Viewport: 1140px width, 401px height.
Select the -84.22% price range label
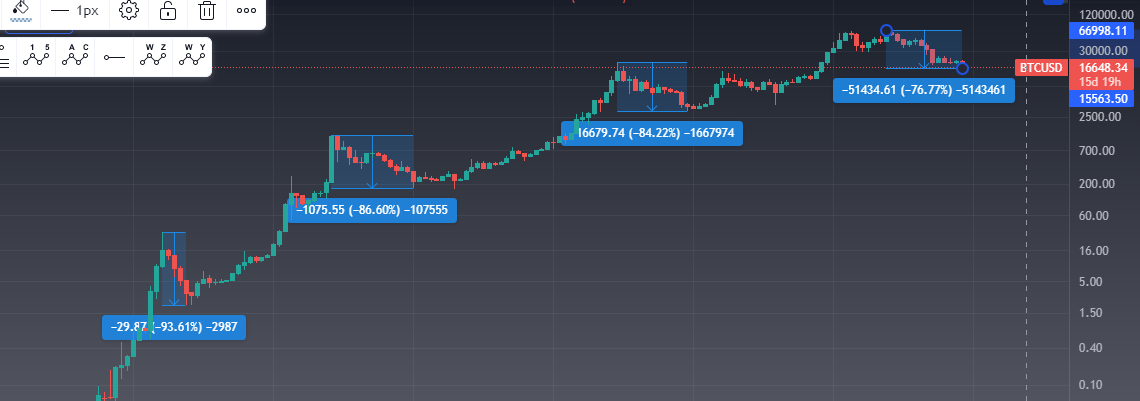tap(653, 133)
